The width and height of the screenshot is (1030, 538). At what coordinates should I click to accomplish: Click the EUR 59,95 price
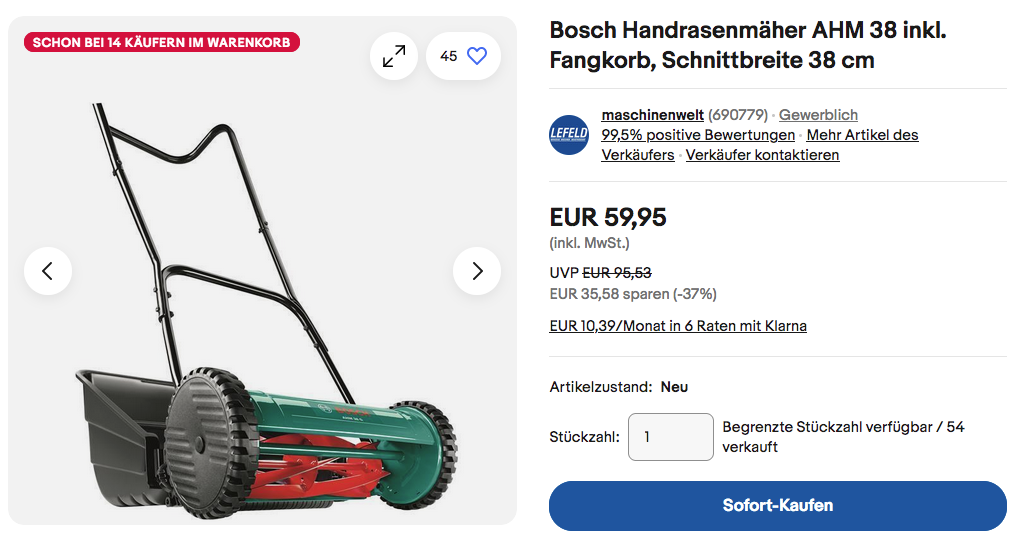pos(608,217)
